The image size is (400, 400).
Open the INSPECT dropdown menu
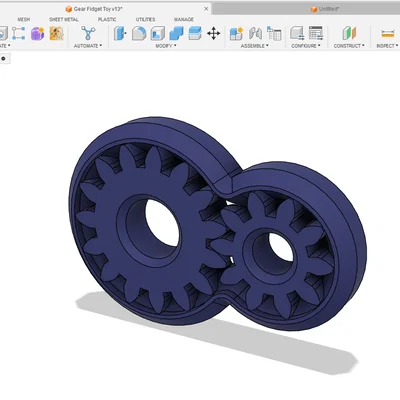(387, 46)
